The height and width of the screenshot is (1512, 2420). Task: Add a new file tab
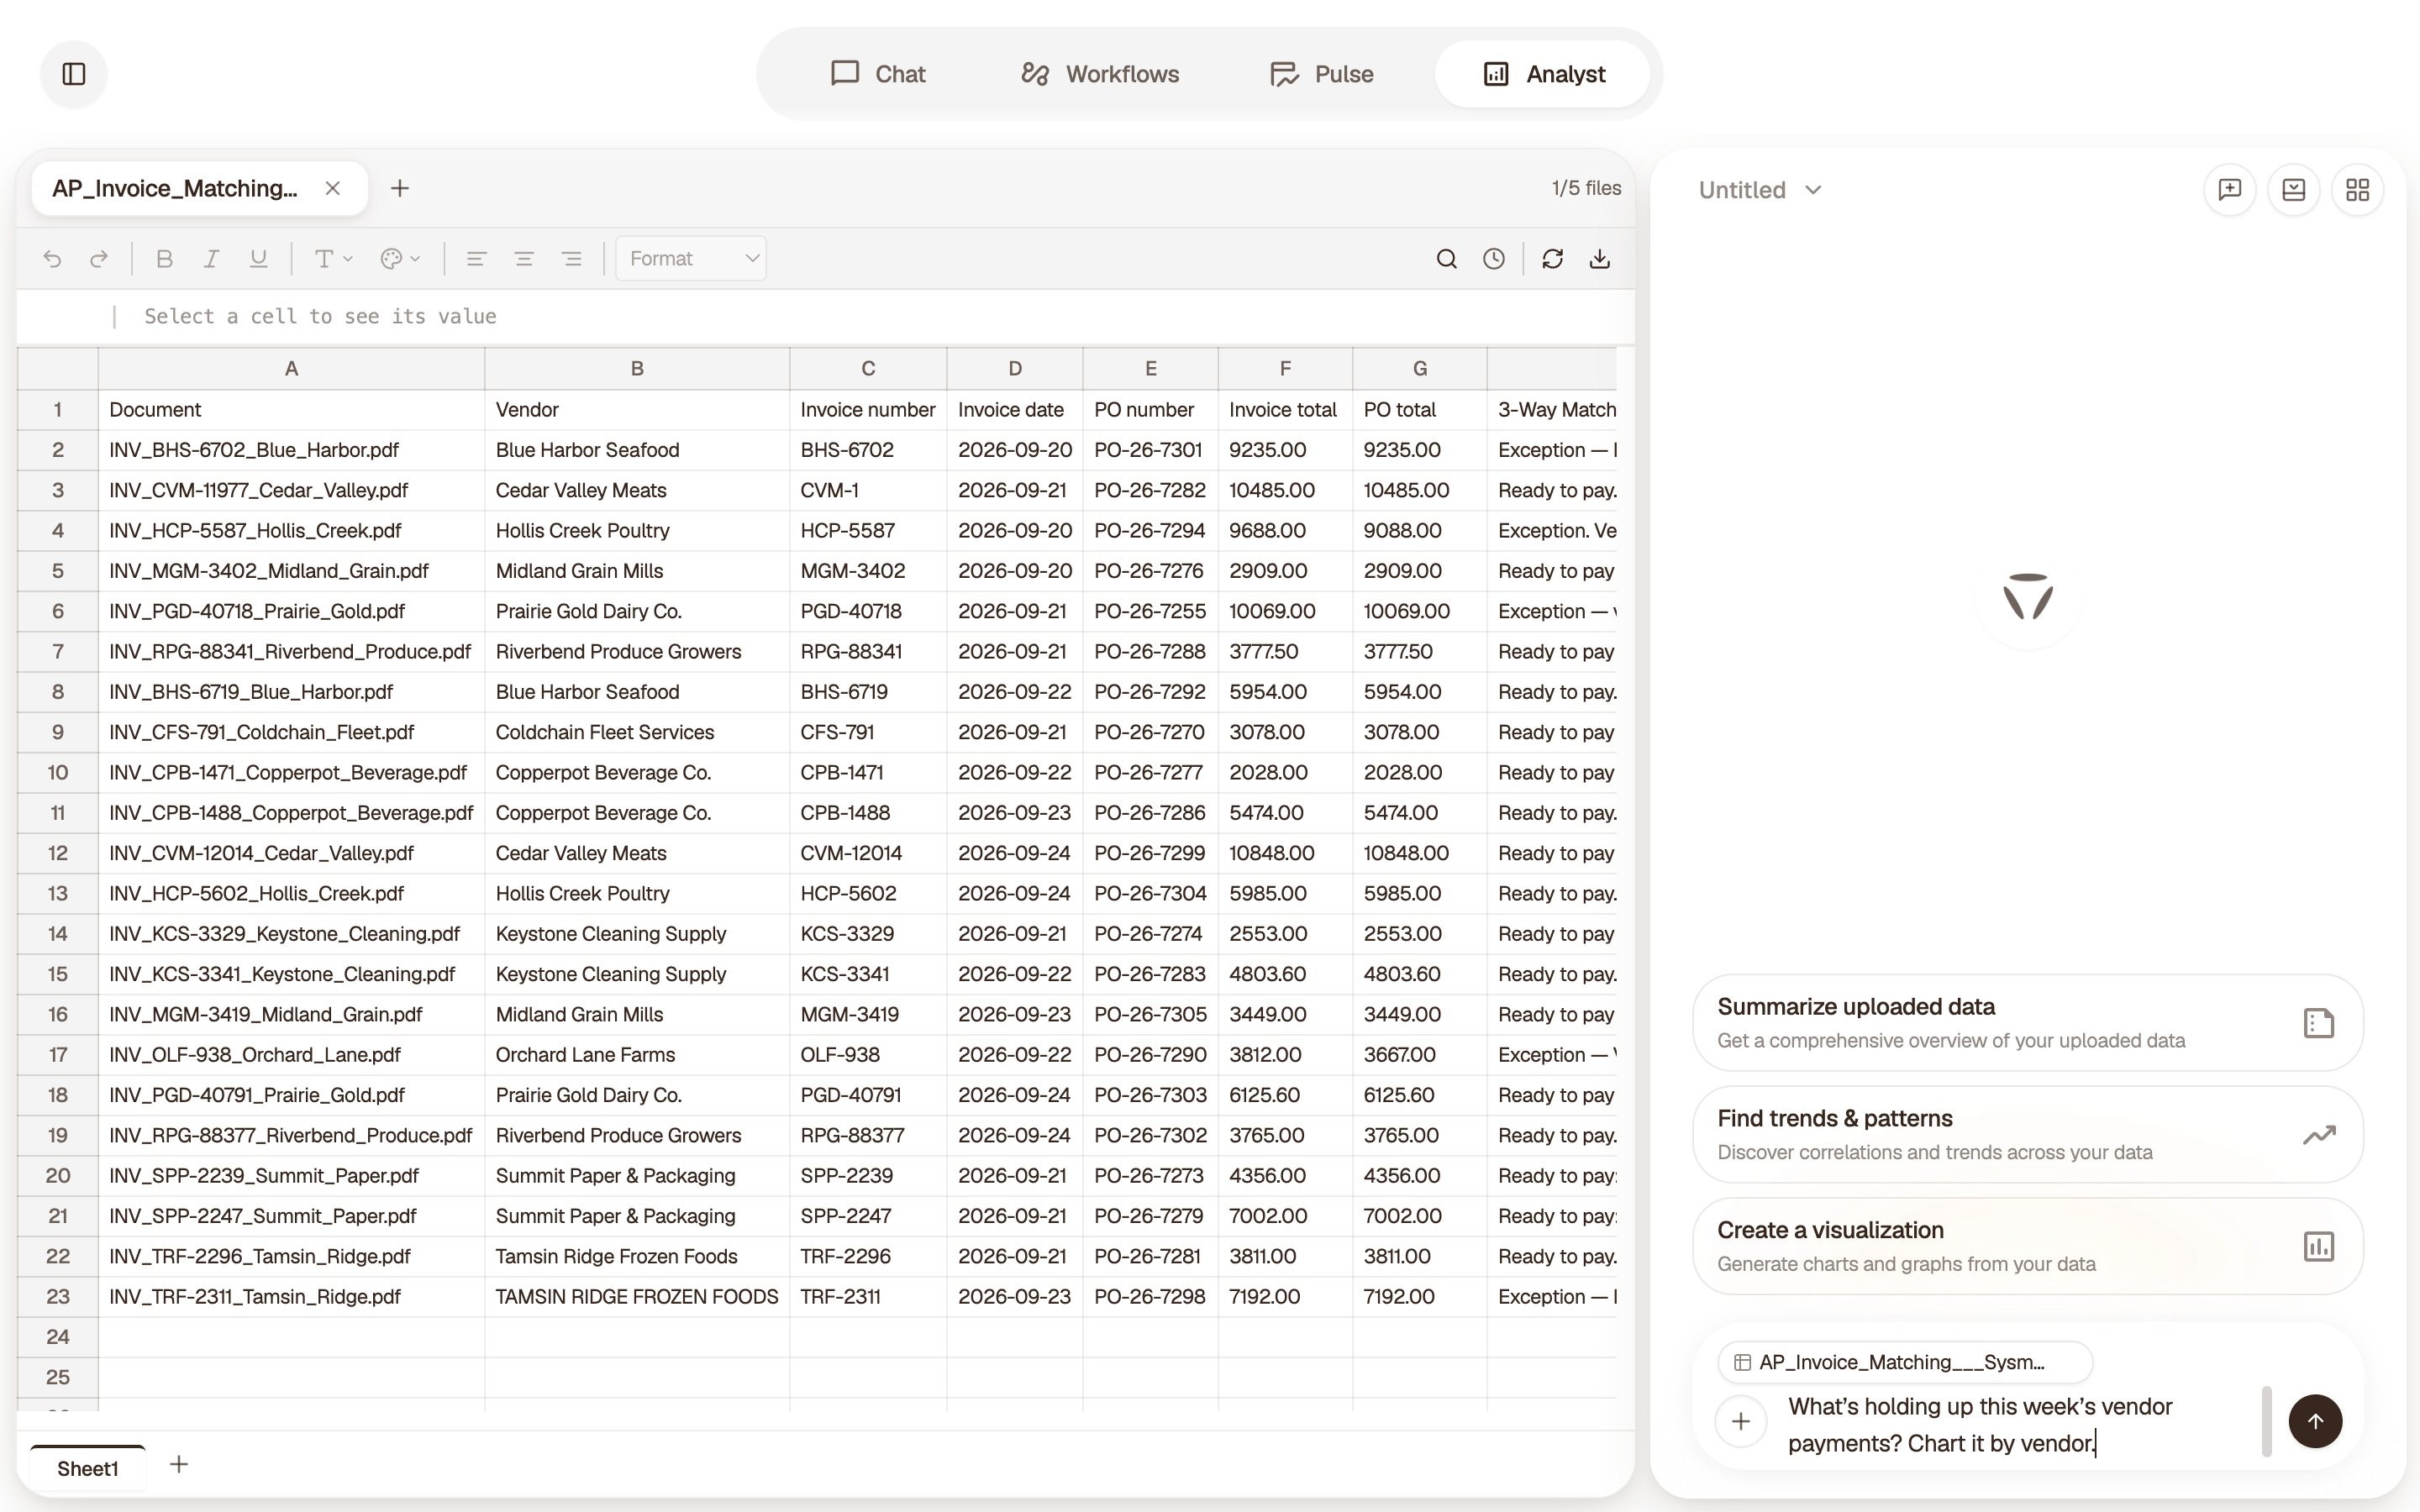(400, 188)
